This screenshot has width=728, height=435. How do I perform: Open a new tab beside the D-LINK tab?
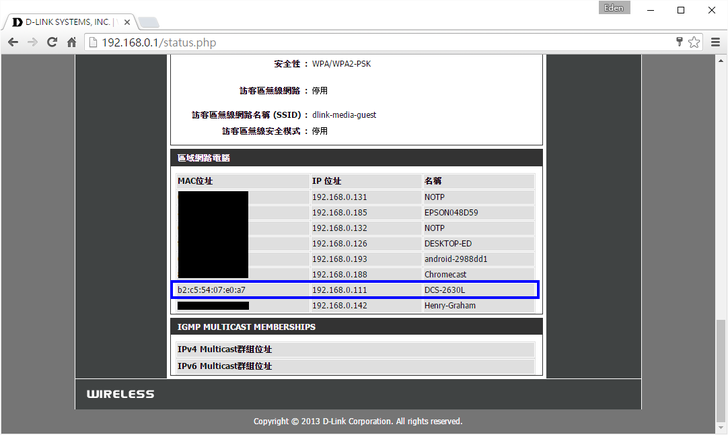tap(149, 22)
